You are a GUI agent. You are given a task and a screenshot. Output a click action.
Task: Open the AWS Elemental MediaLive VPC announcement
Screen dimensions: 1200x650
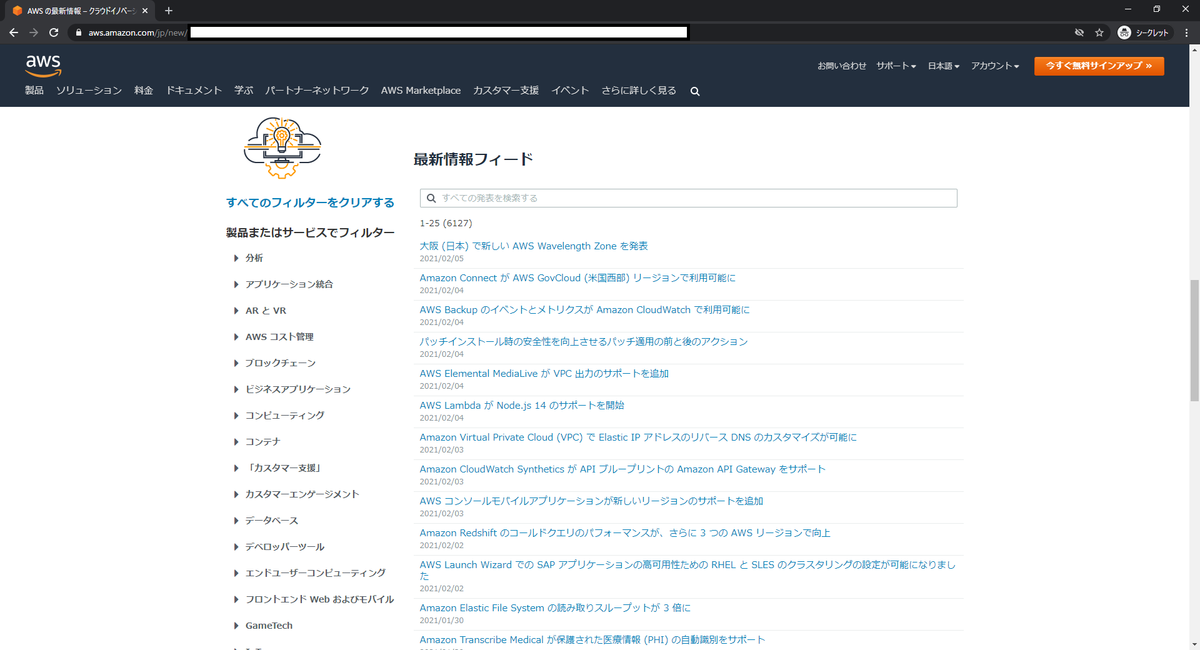544,373
